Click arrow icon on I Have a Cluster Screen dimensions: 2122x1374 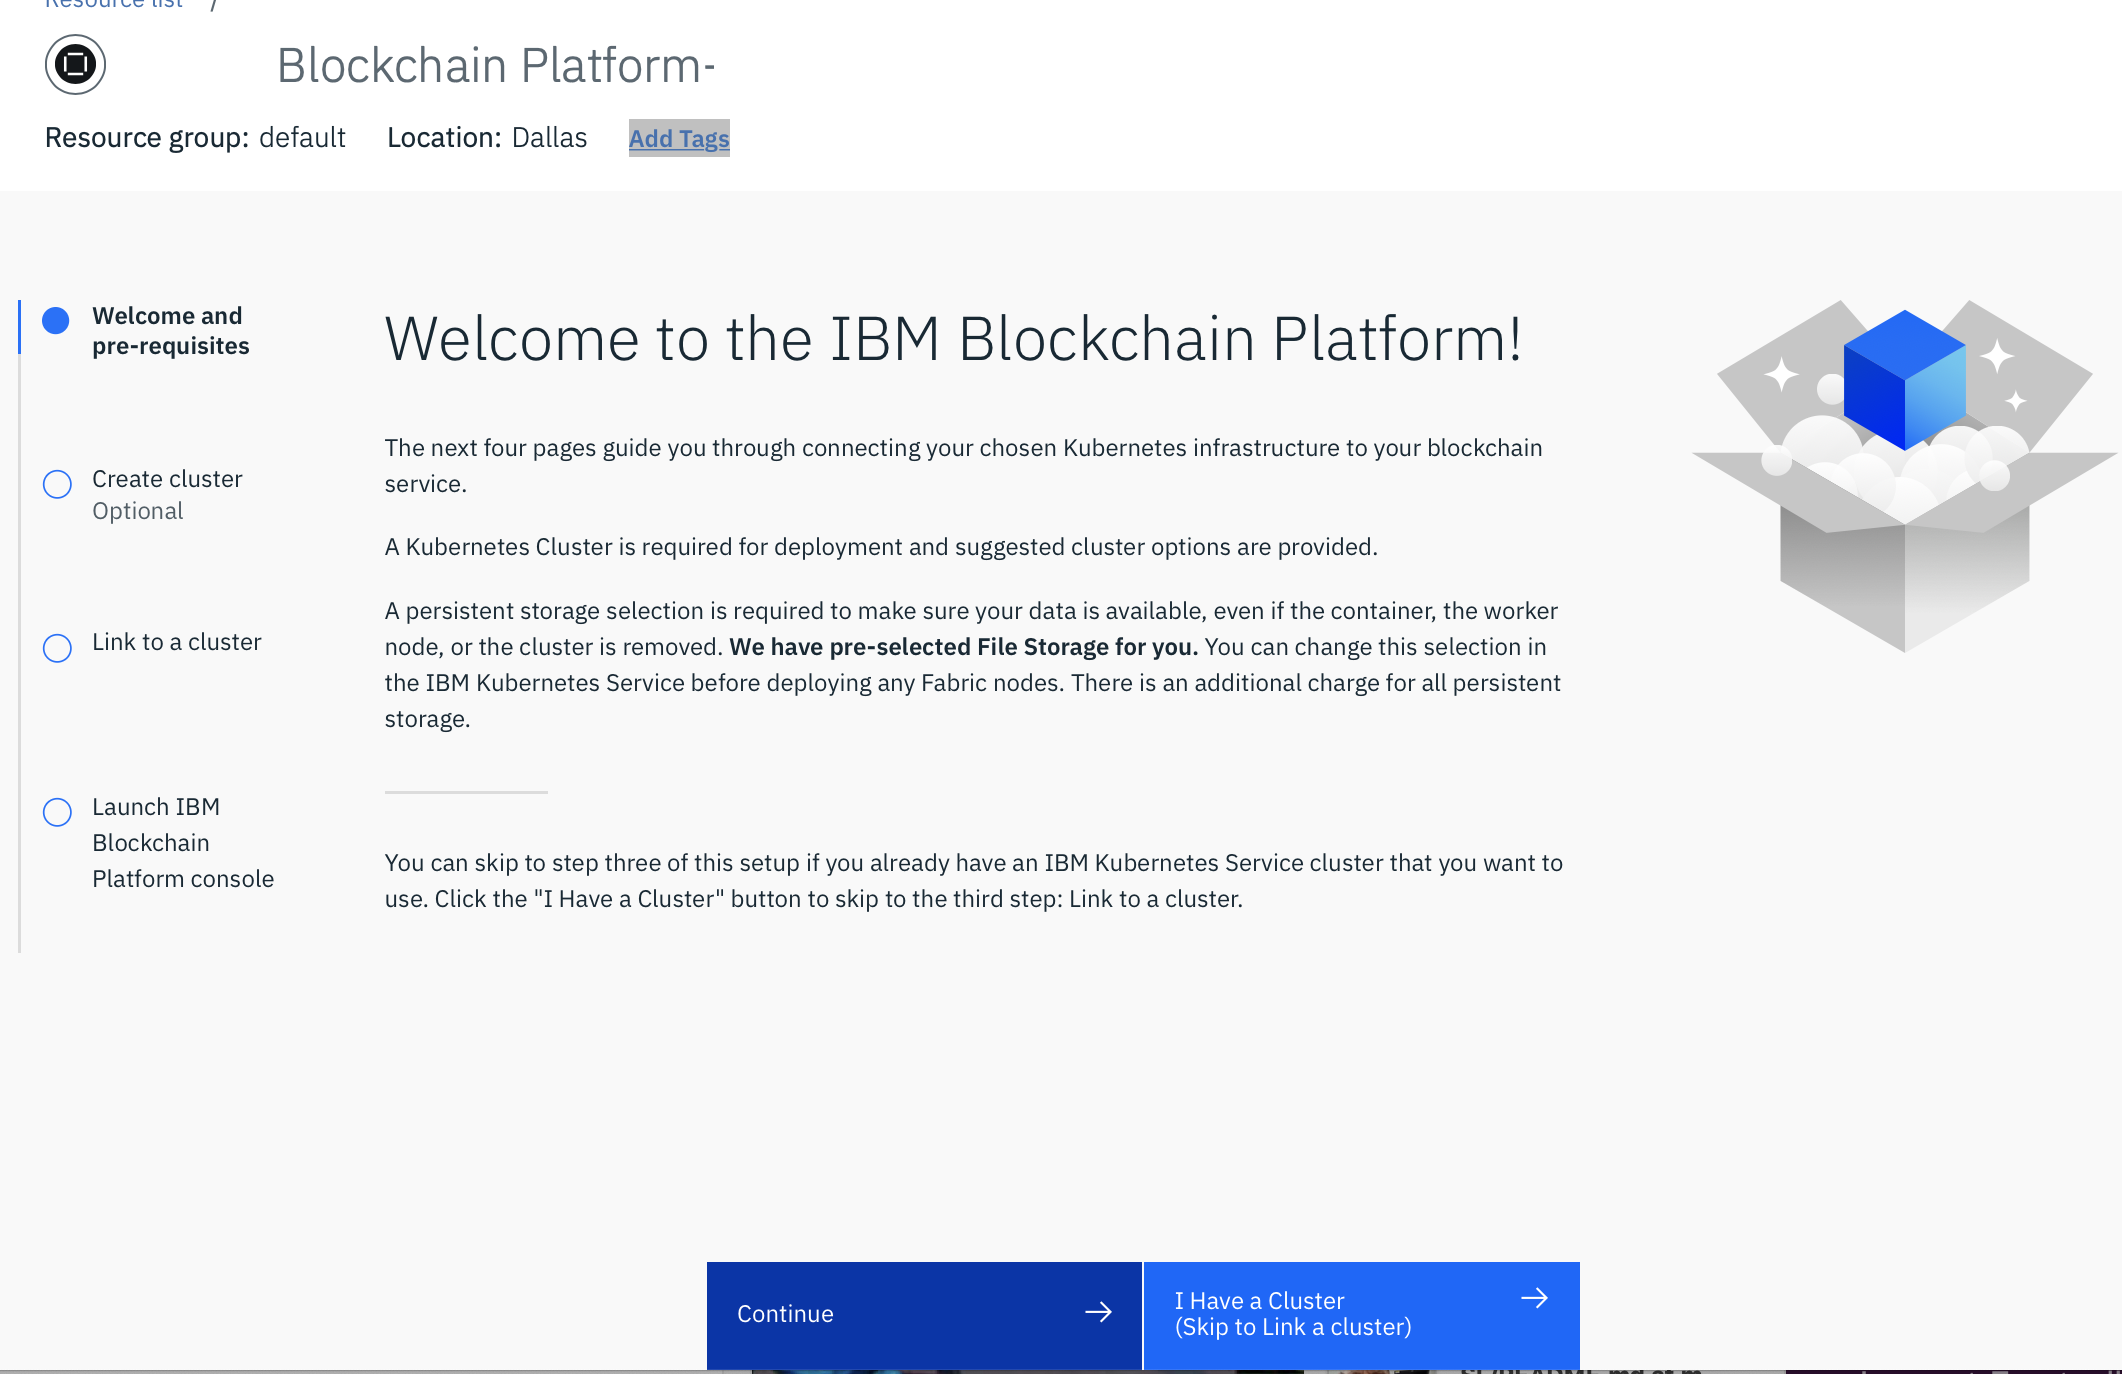tap(1534, 1298)
